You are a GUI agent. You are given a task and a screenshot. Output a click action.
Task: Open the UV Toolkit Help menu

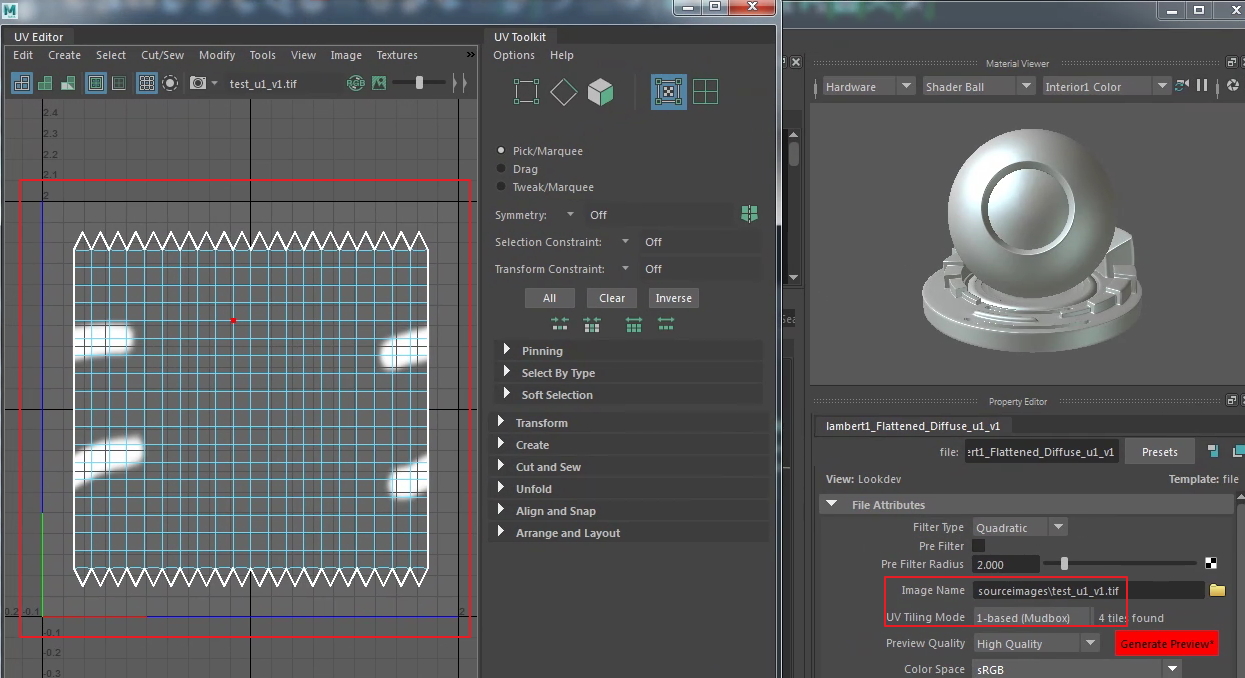pos(562,55)
